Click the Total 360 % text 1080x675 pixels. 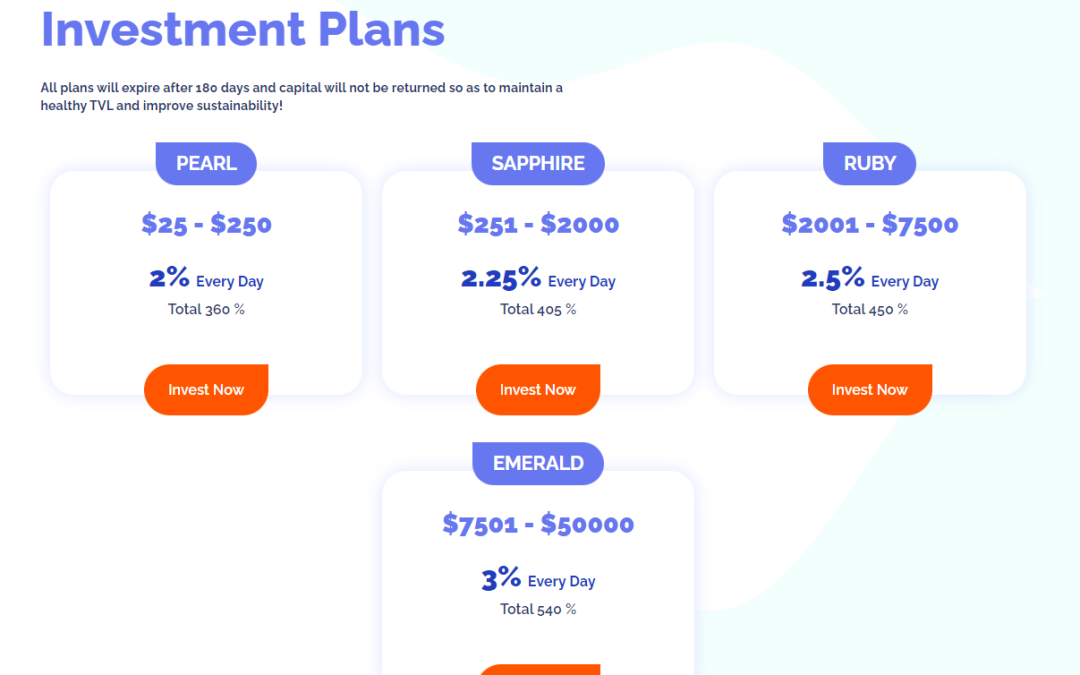tap(206, 309)
